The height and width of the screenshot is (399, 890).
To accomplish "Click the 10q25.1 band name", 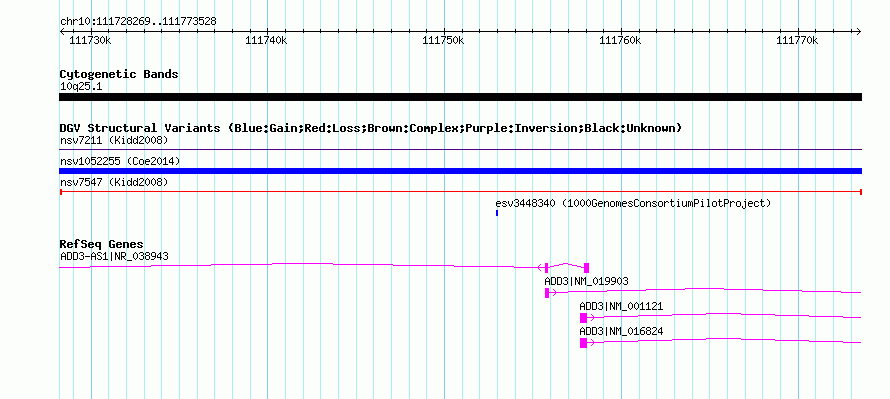I will click(x=81, y=87).
